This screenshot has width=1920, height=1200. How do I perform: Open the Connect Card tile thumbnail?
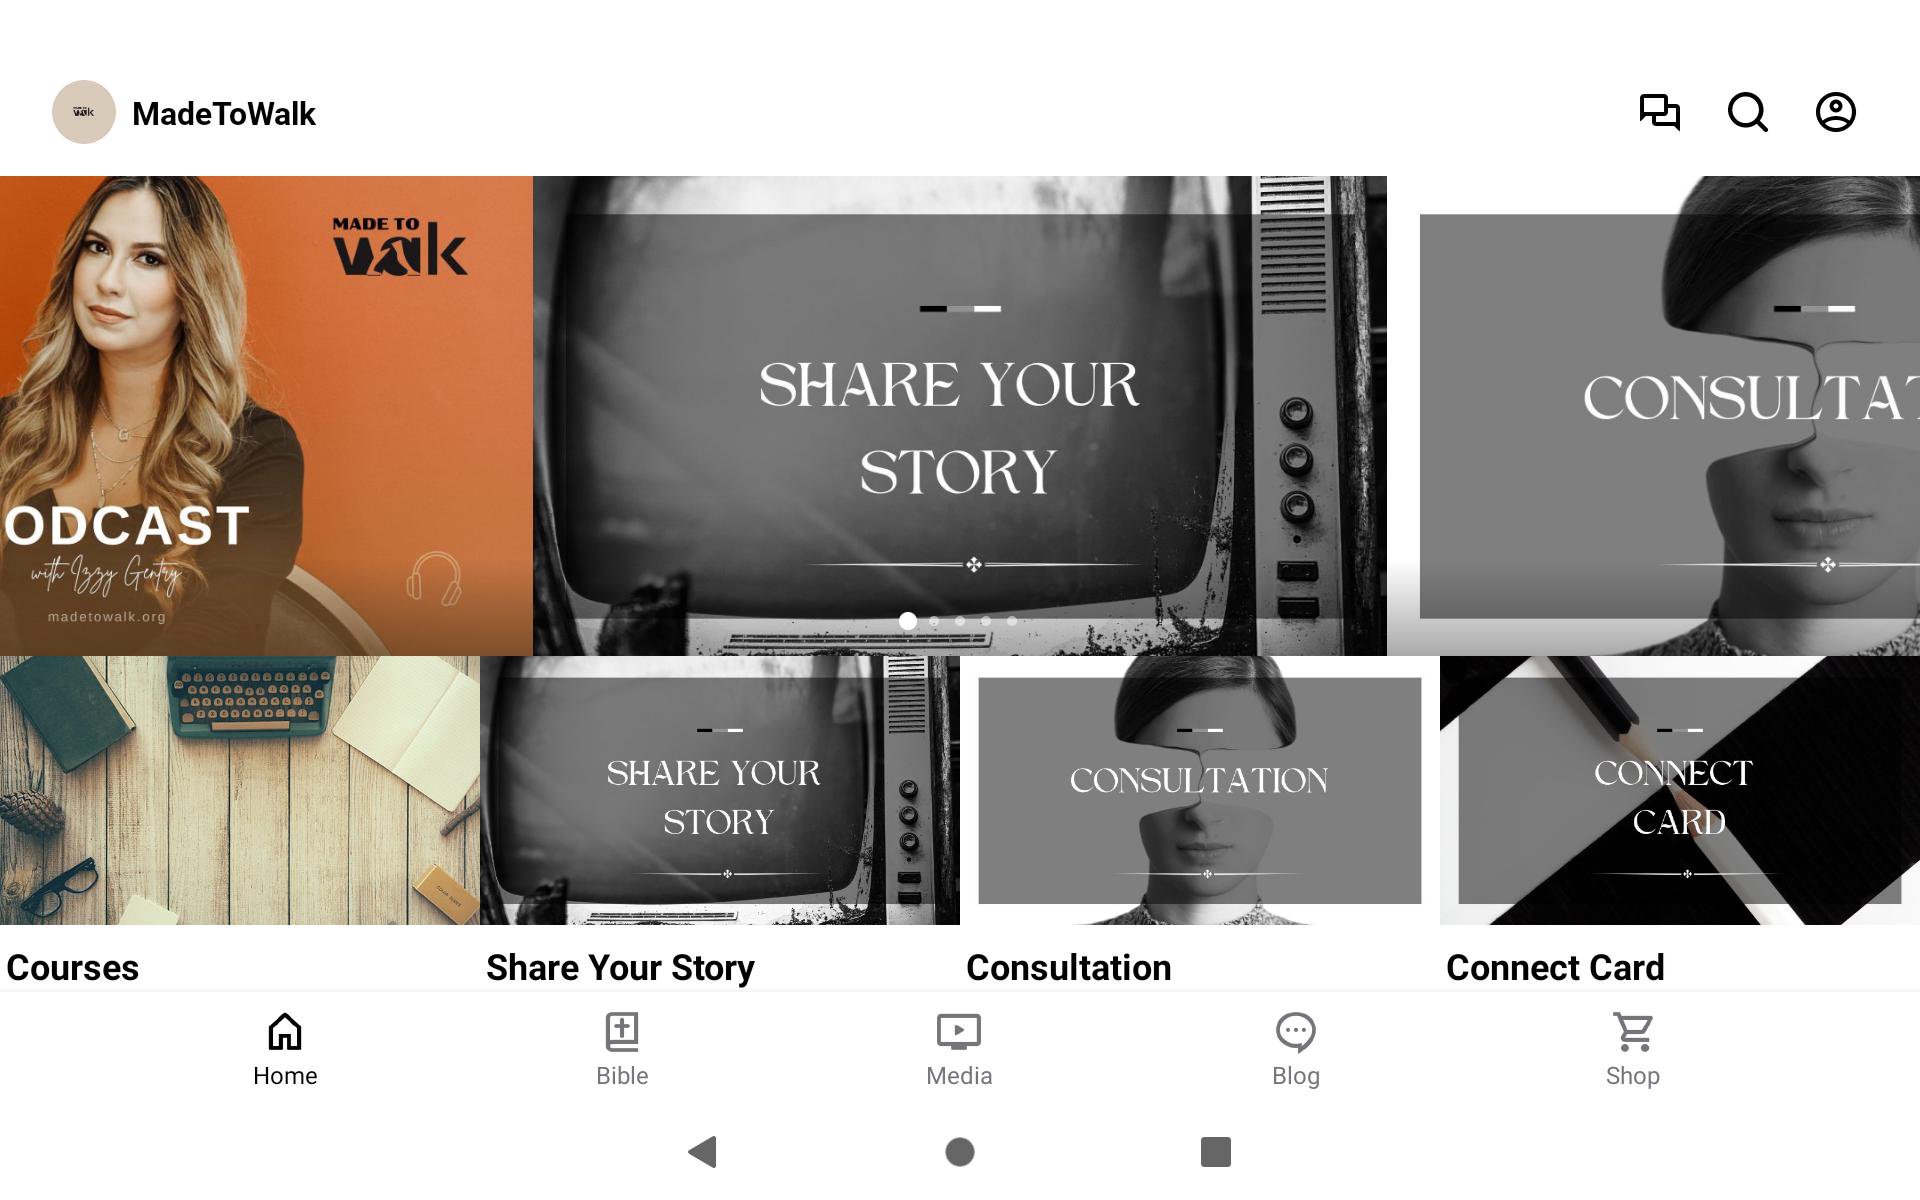[x=1680, y=790]
